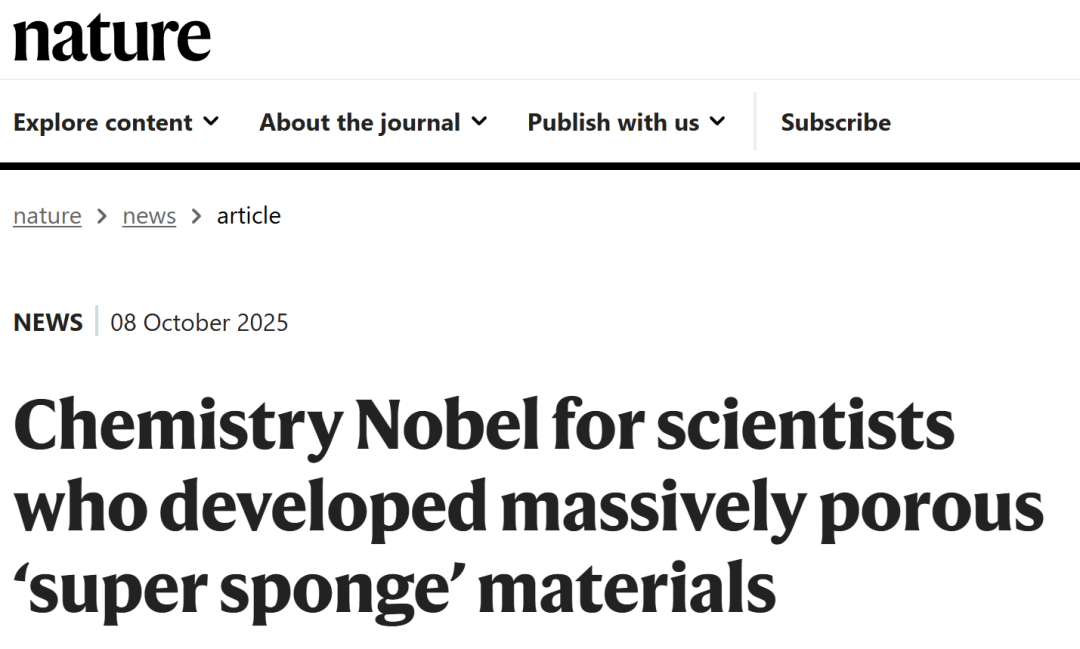Click the bold NEWS category label
Screen dimensions: 1080x649
tap(48, 323)
